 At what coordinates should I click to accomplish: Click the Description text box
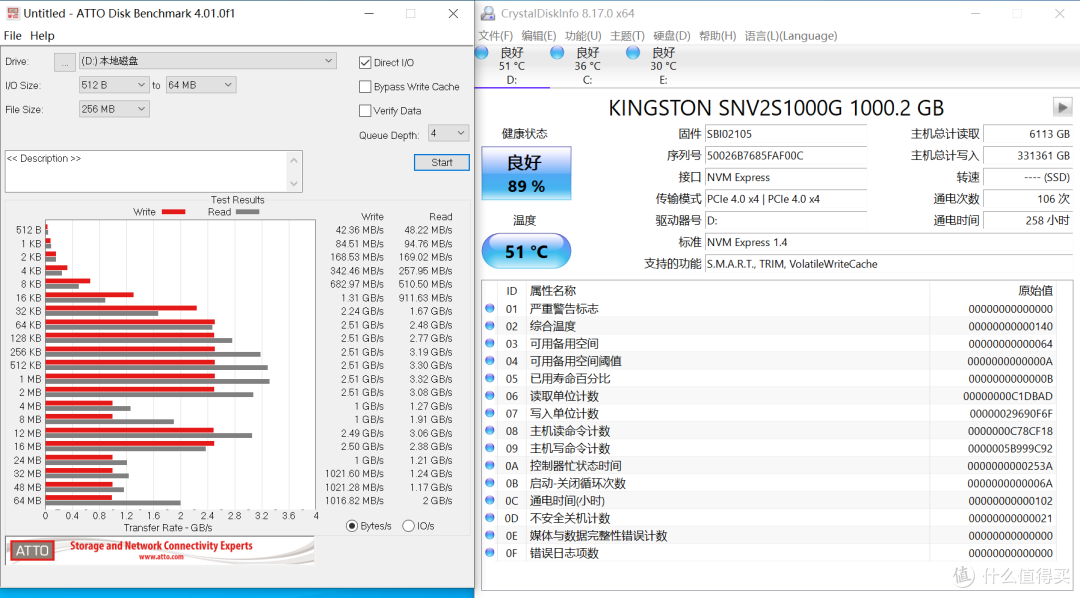[145, 172]
